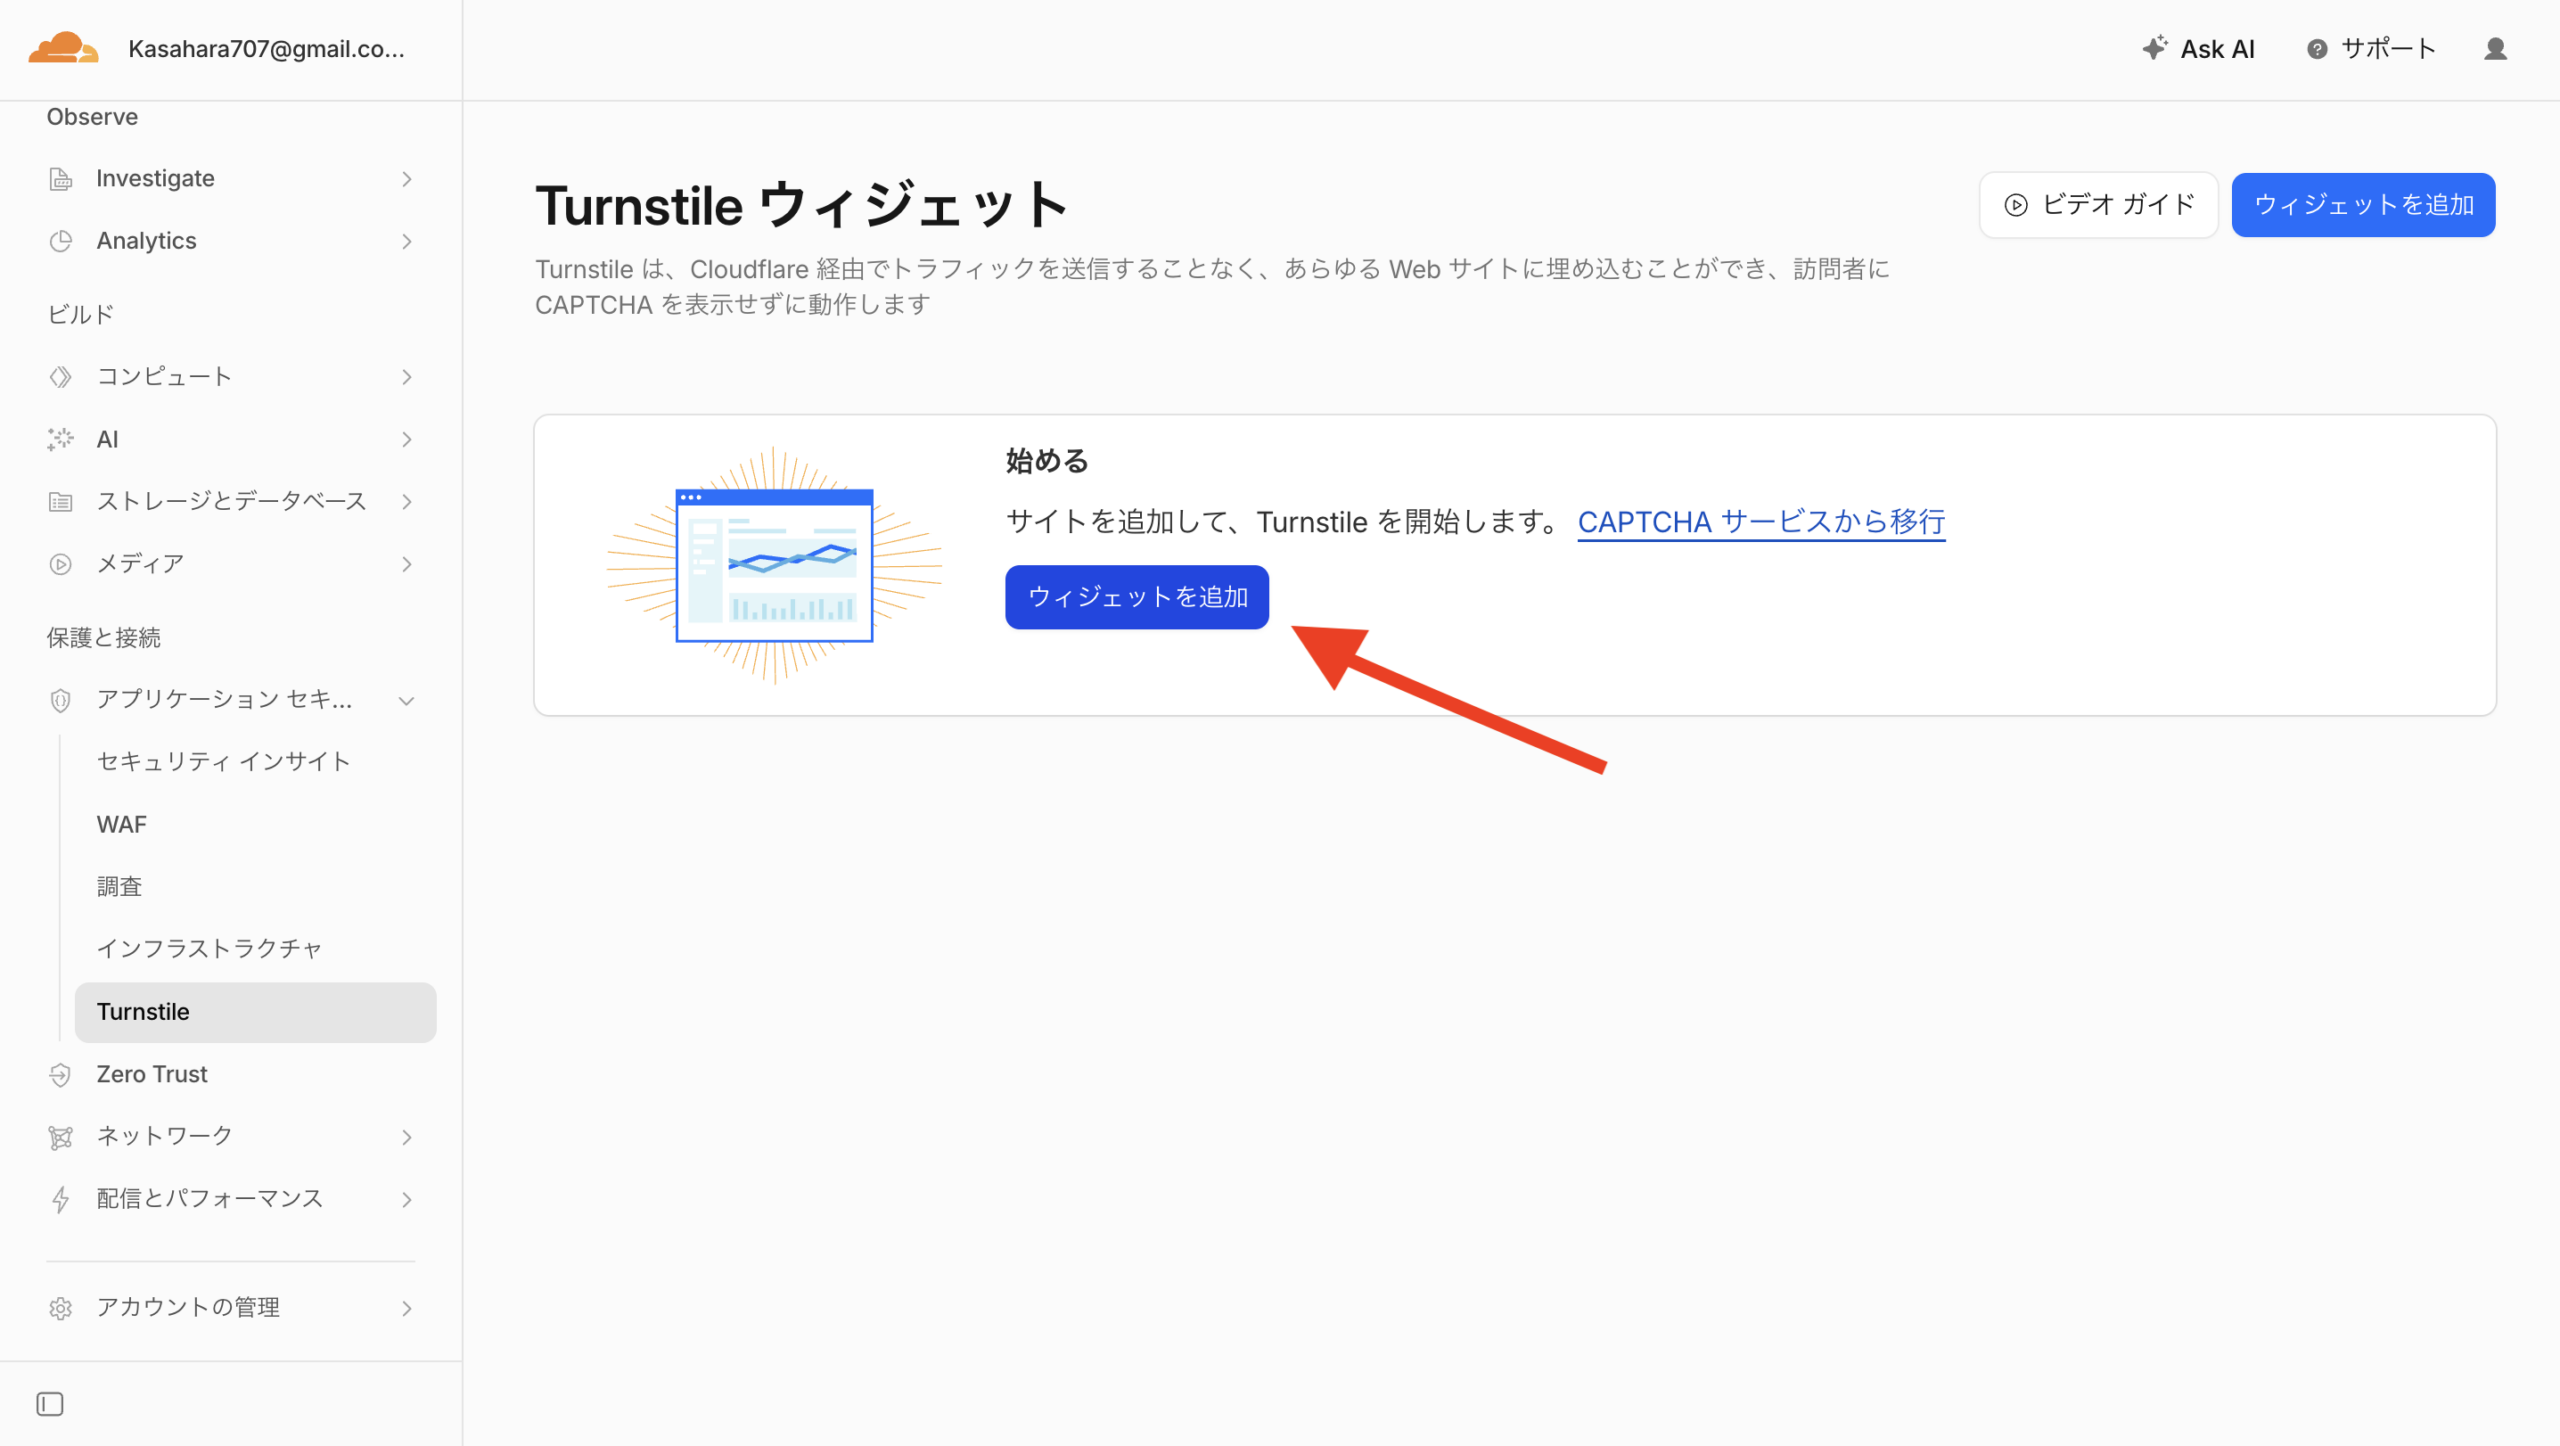
Task: Click the ネットワーク icon
Action: pos(61,1137)
